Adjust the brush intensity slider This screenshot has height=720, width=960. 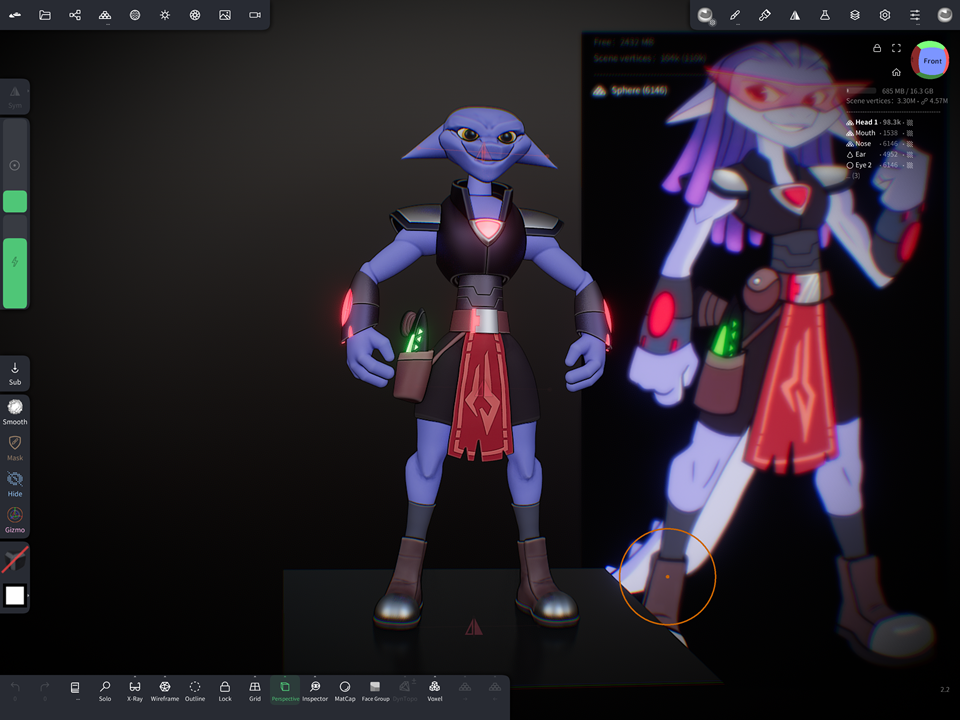(15, 262)
